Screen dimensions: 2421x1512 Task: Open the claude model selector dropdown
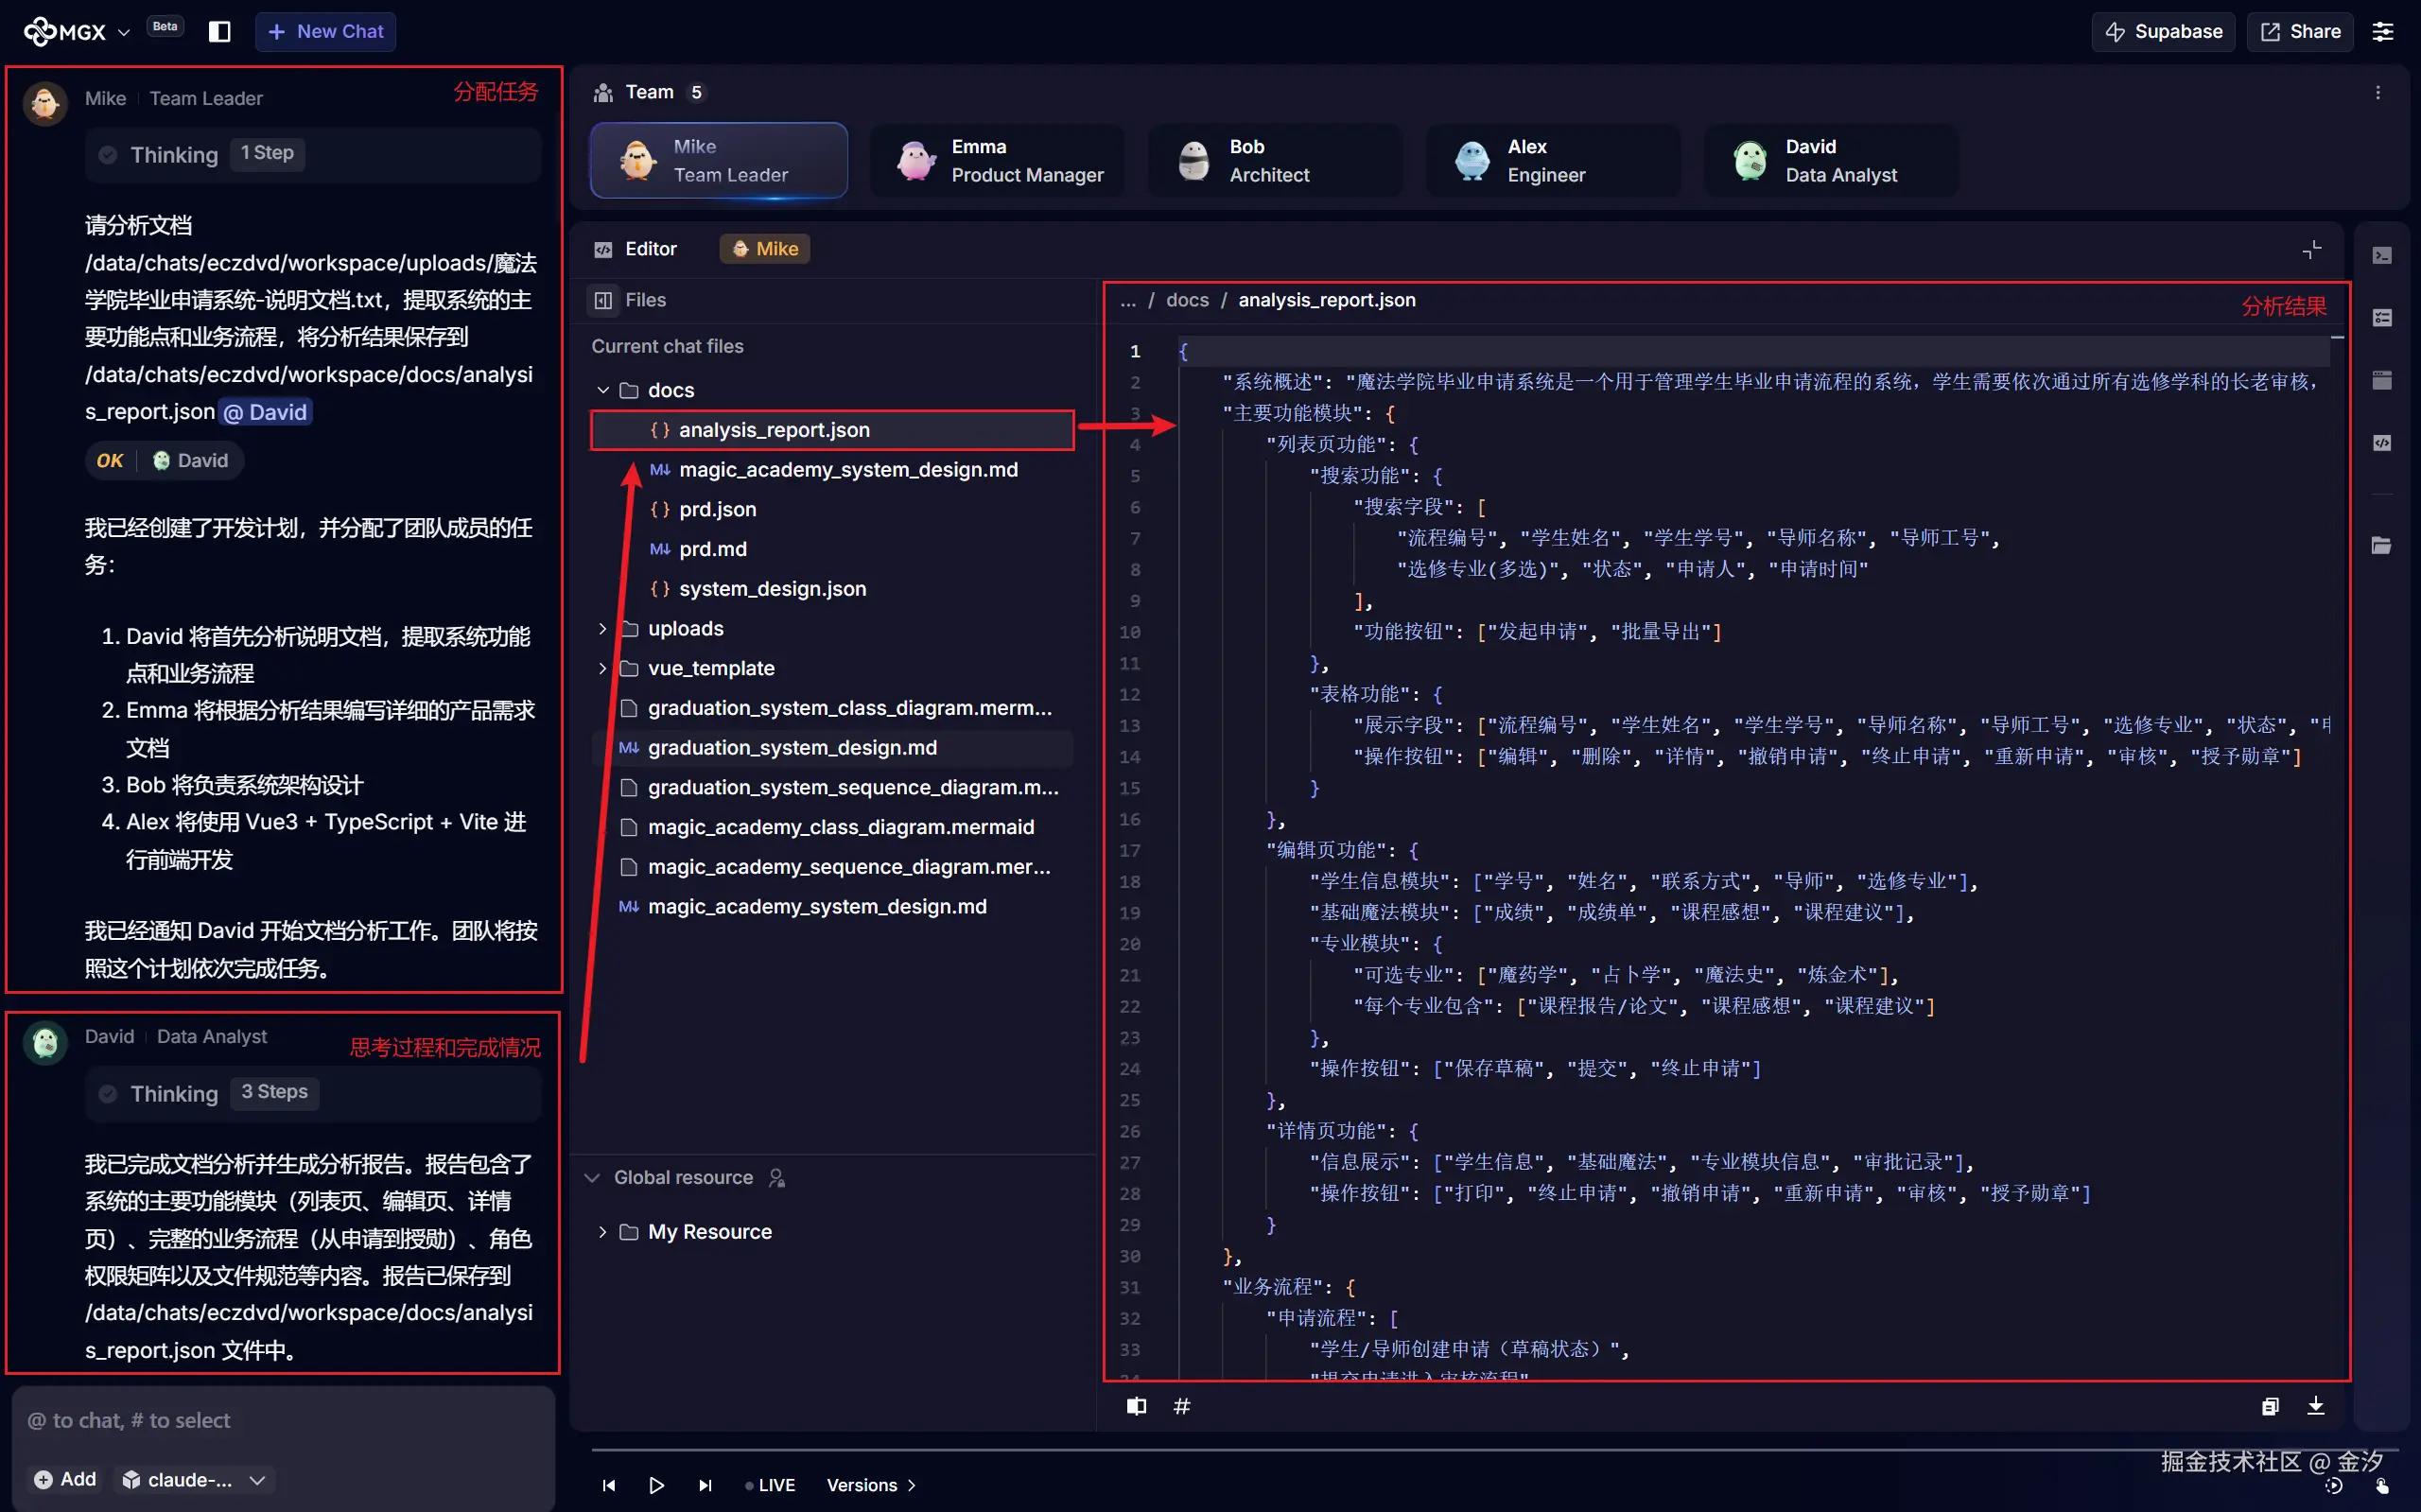click(194, 1479)
